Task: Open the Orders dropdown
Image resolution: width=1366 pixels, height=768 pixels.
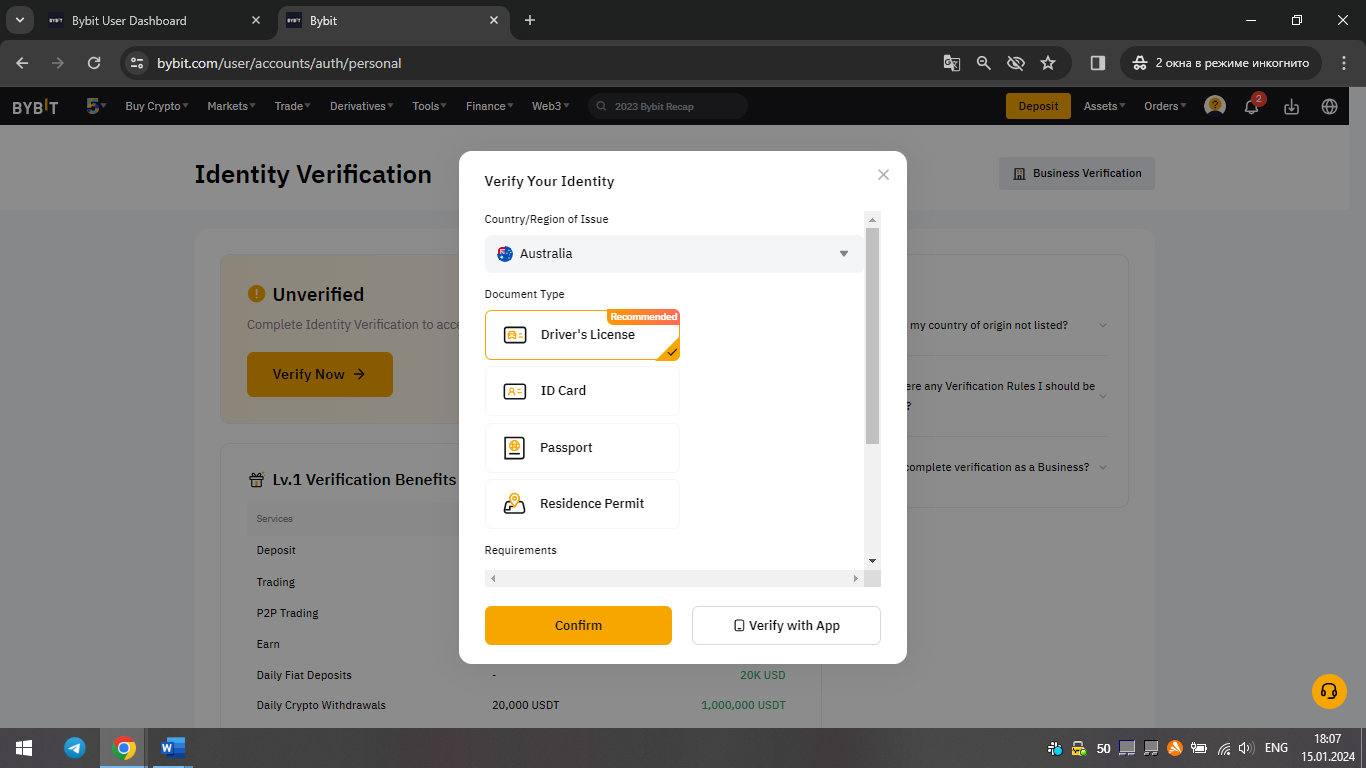Action: (1165, 106)
